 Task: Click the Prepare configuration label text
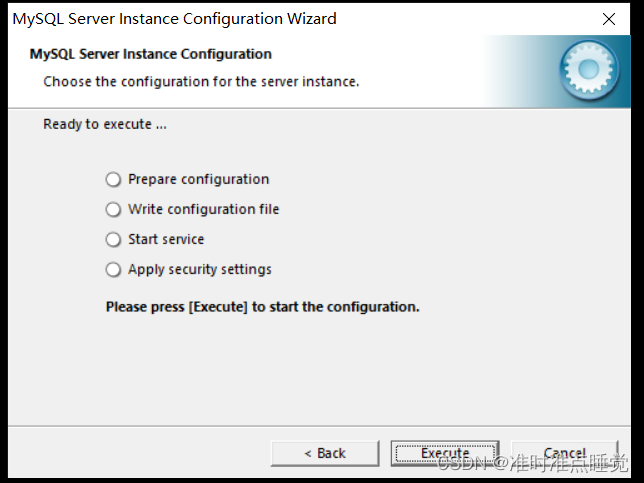pyautogui.click(x=198, y=180)
